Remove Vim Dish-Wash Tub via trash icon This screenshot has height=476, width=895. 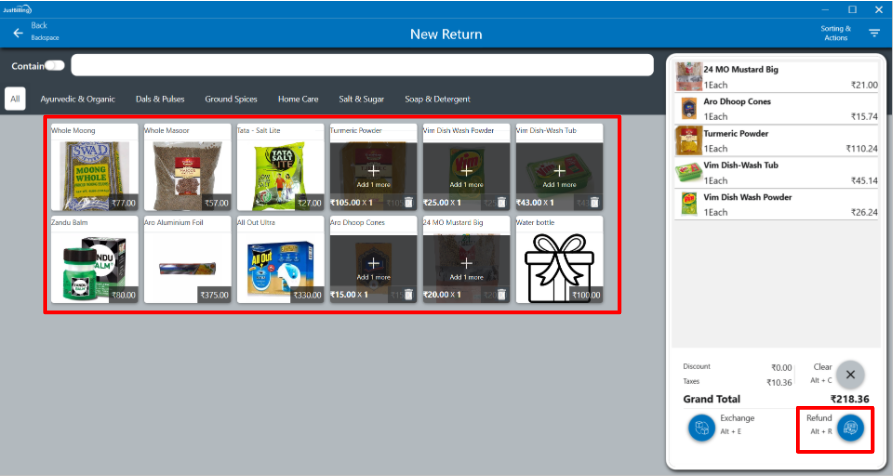(594, 202)
